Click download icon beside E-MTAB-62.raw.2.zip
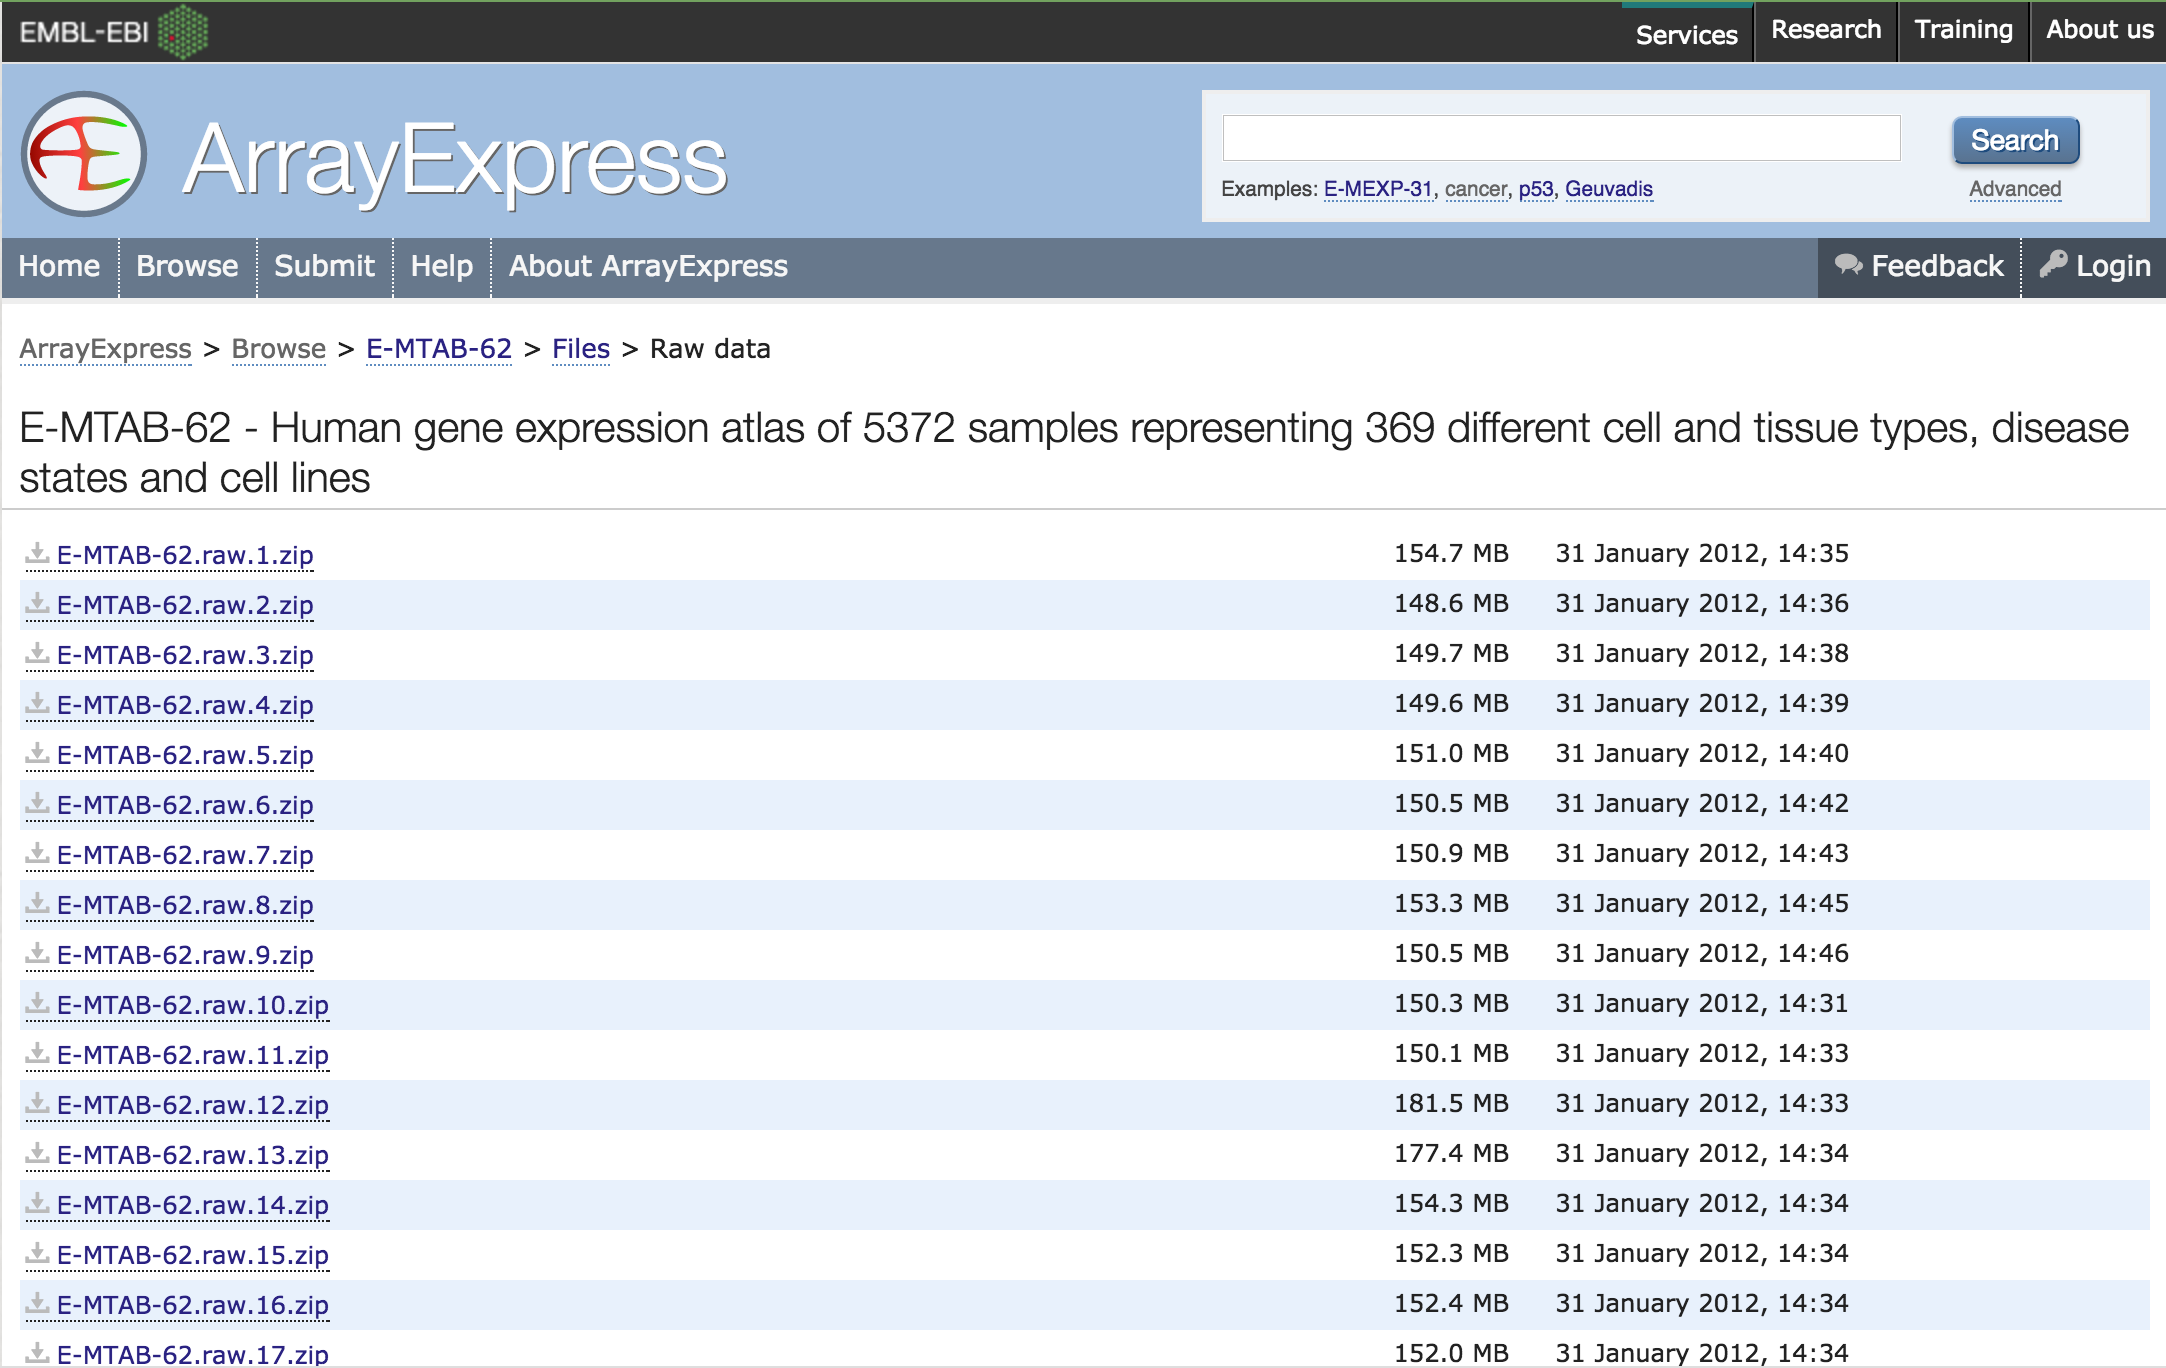Image resolution: width=2166 pixels, height=1368 pixels. click(x=37, y=603)
